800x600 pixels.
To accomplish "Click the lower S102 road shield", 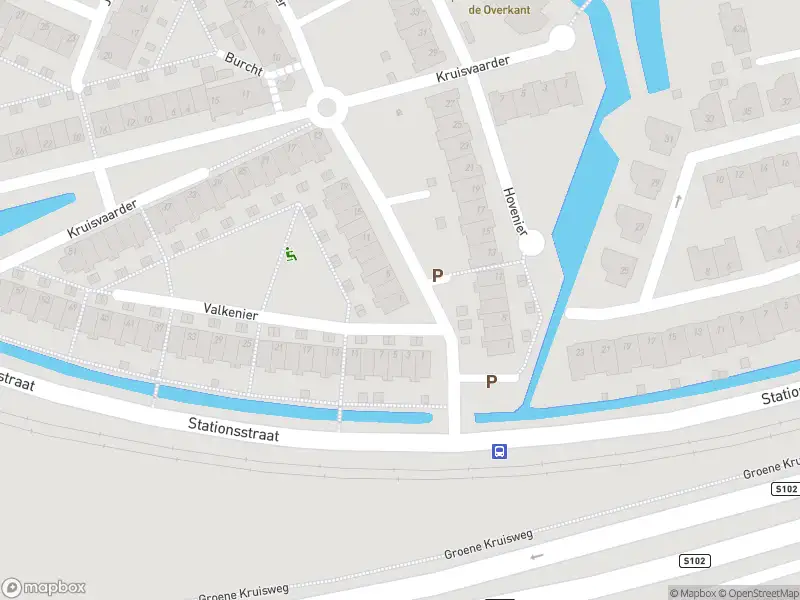I will (694, 561).
